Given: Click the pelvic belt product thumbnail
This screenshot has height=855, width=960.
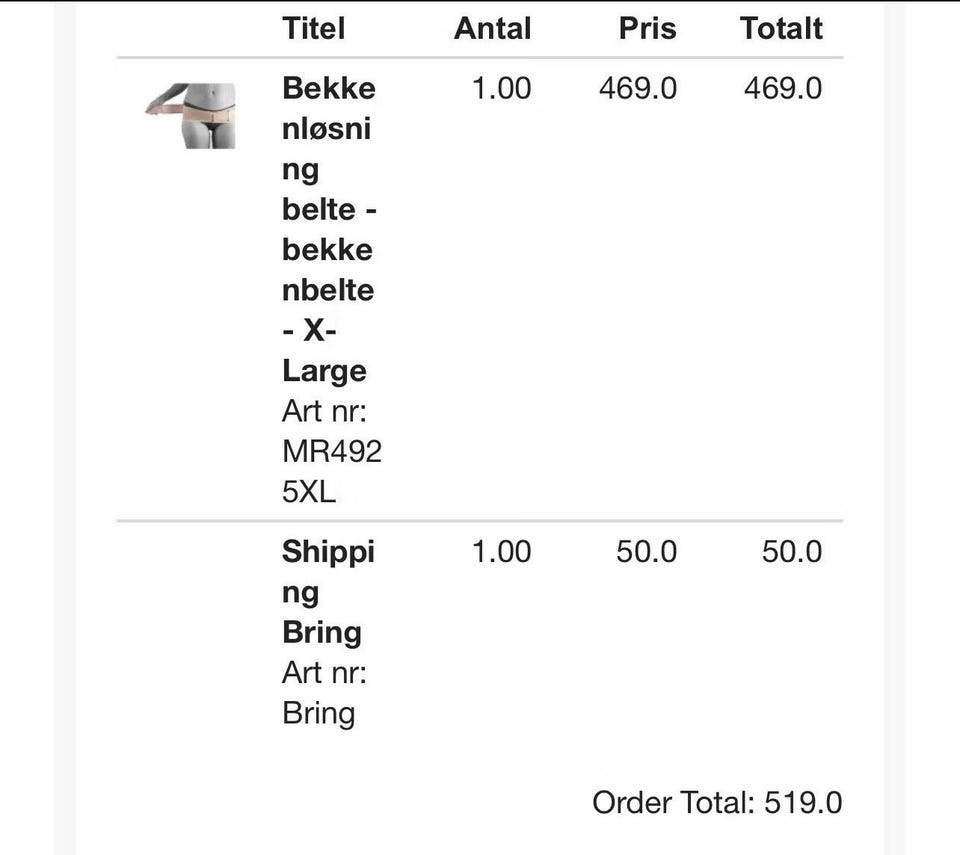Looking at the screenshot, I should pyautogui.click(x=190, y=116).
